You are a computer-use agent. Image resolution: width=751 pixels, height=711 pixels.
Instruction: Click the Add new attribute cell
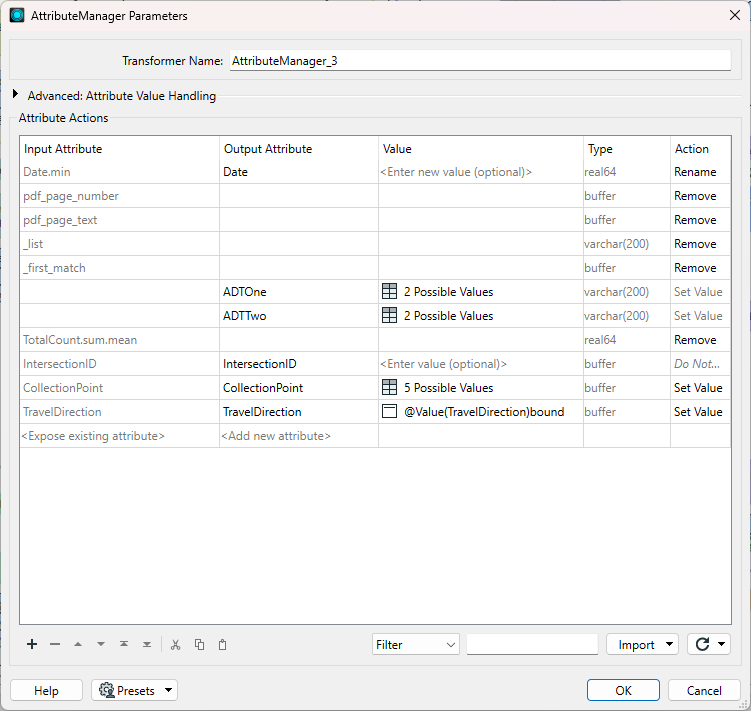click(x=299, y=436)
